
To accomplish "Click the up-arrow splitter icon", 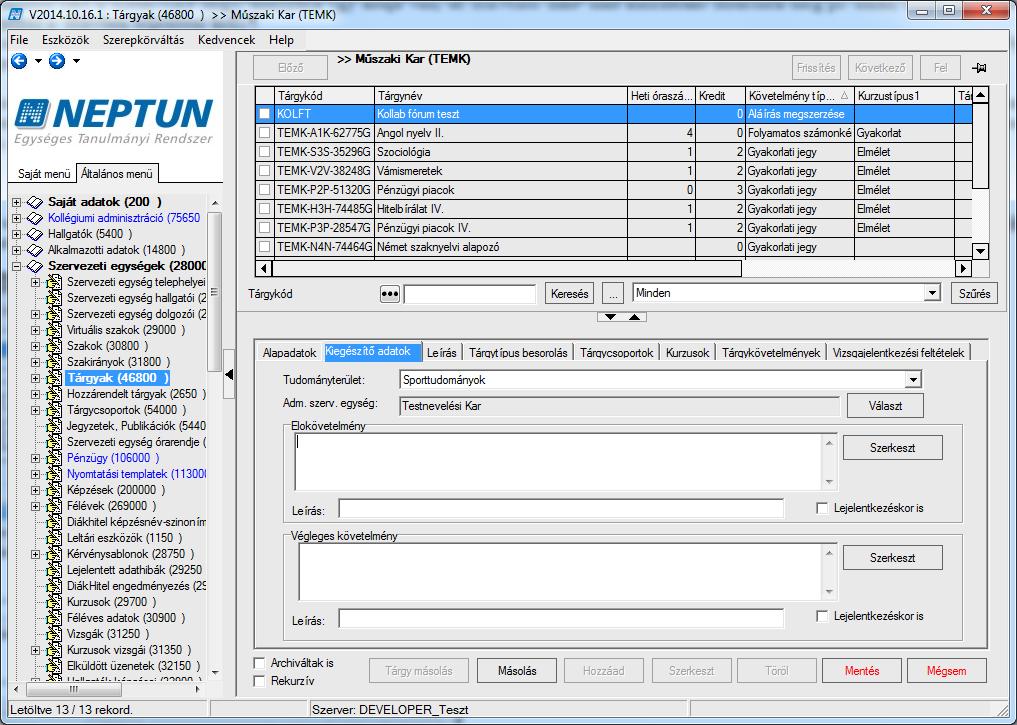I will (x=634, y=317).
